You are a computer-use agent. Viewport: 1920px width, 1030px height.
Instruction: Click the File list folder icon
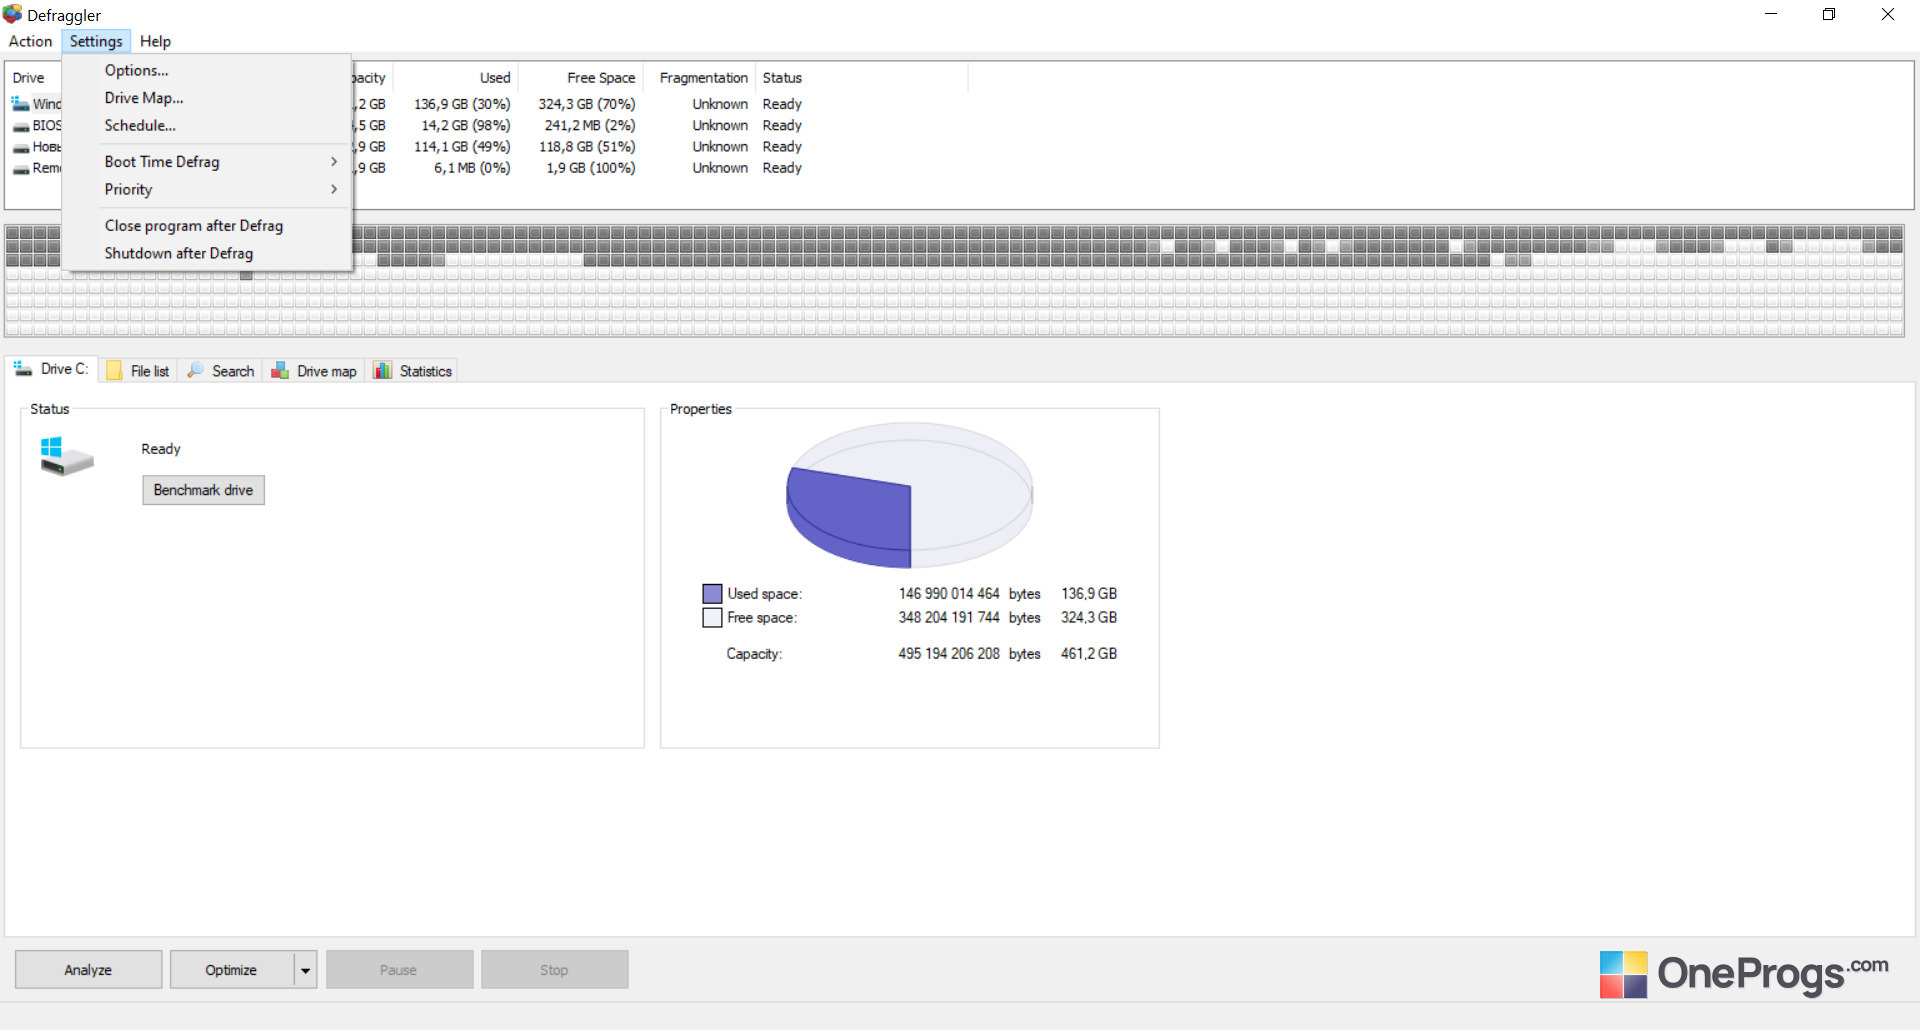coord(114,371)
